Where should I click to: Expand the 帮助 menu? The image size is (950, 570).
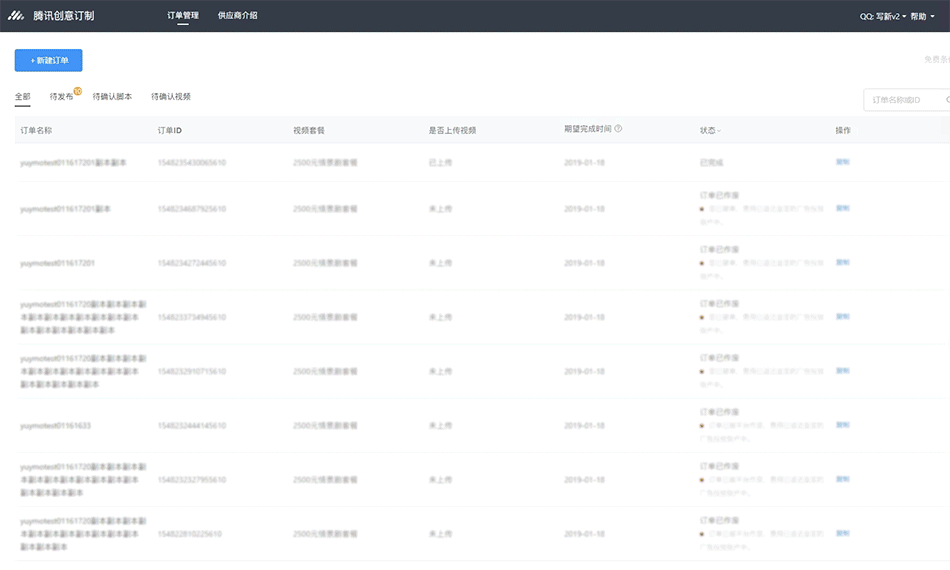[x=922, y=16]
